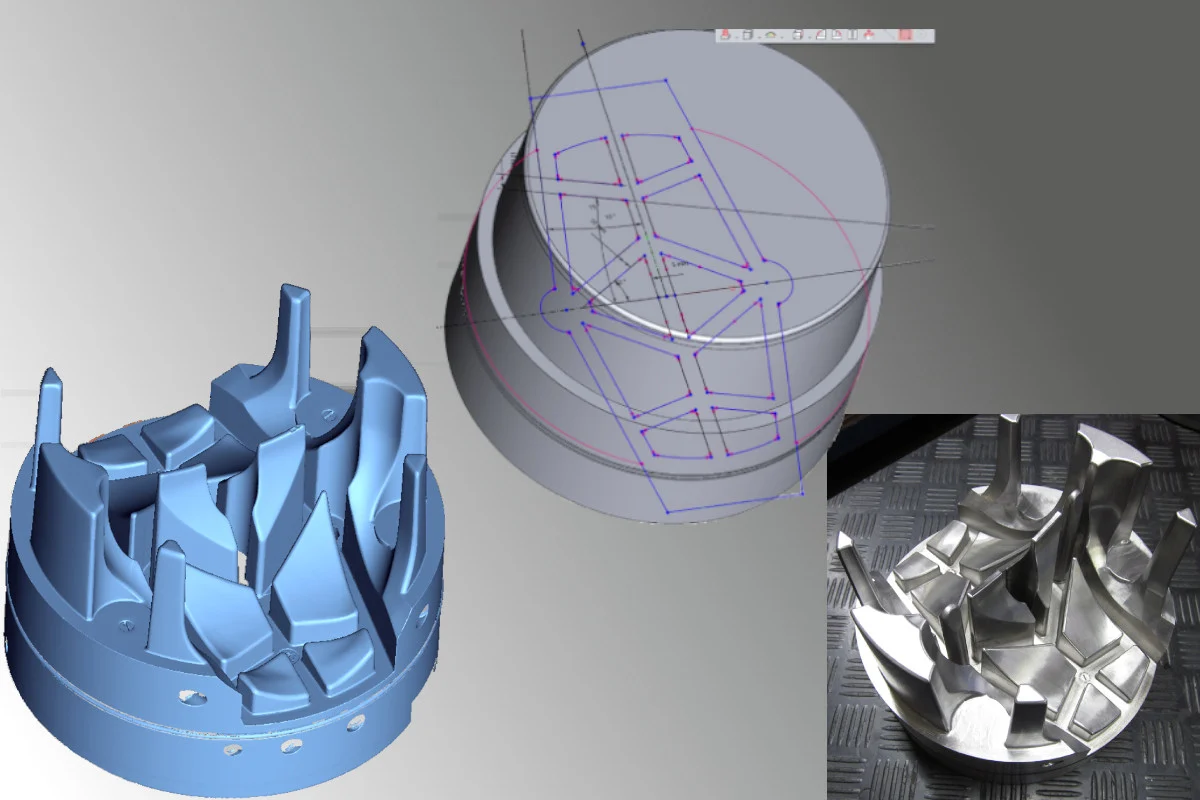The width and height of the screenshot is (1200, 800).
Task: Select the plain gray cube toolbar icon
Action: pyautogui.click(x=748, y=35)
